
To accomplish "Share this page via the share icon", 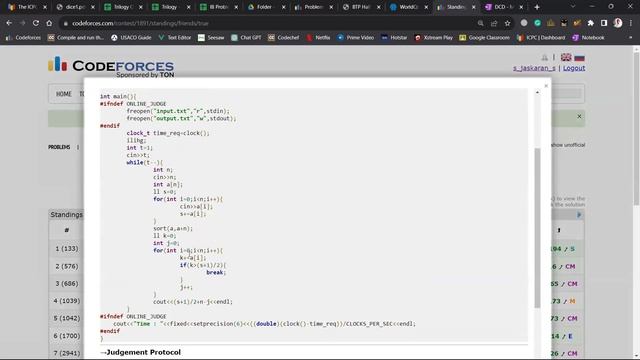I will (494, 23).
